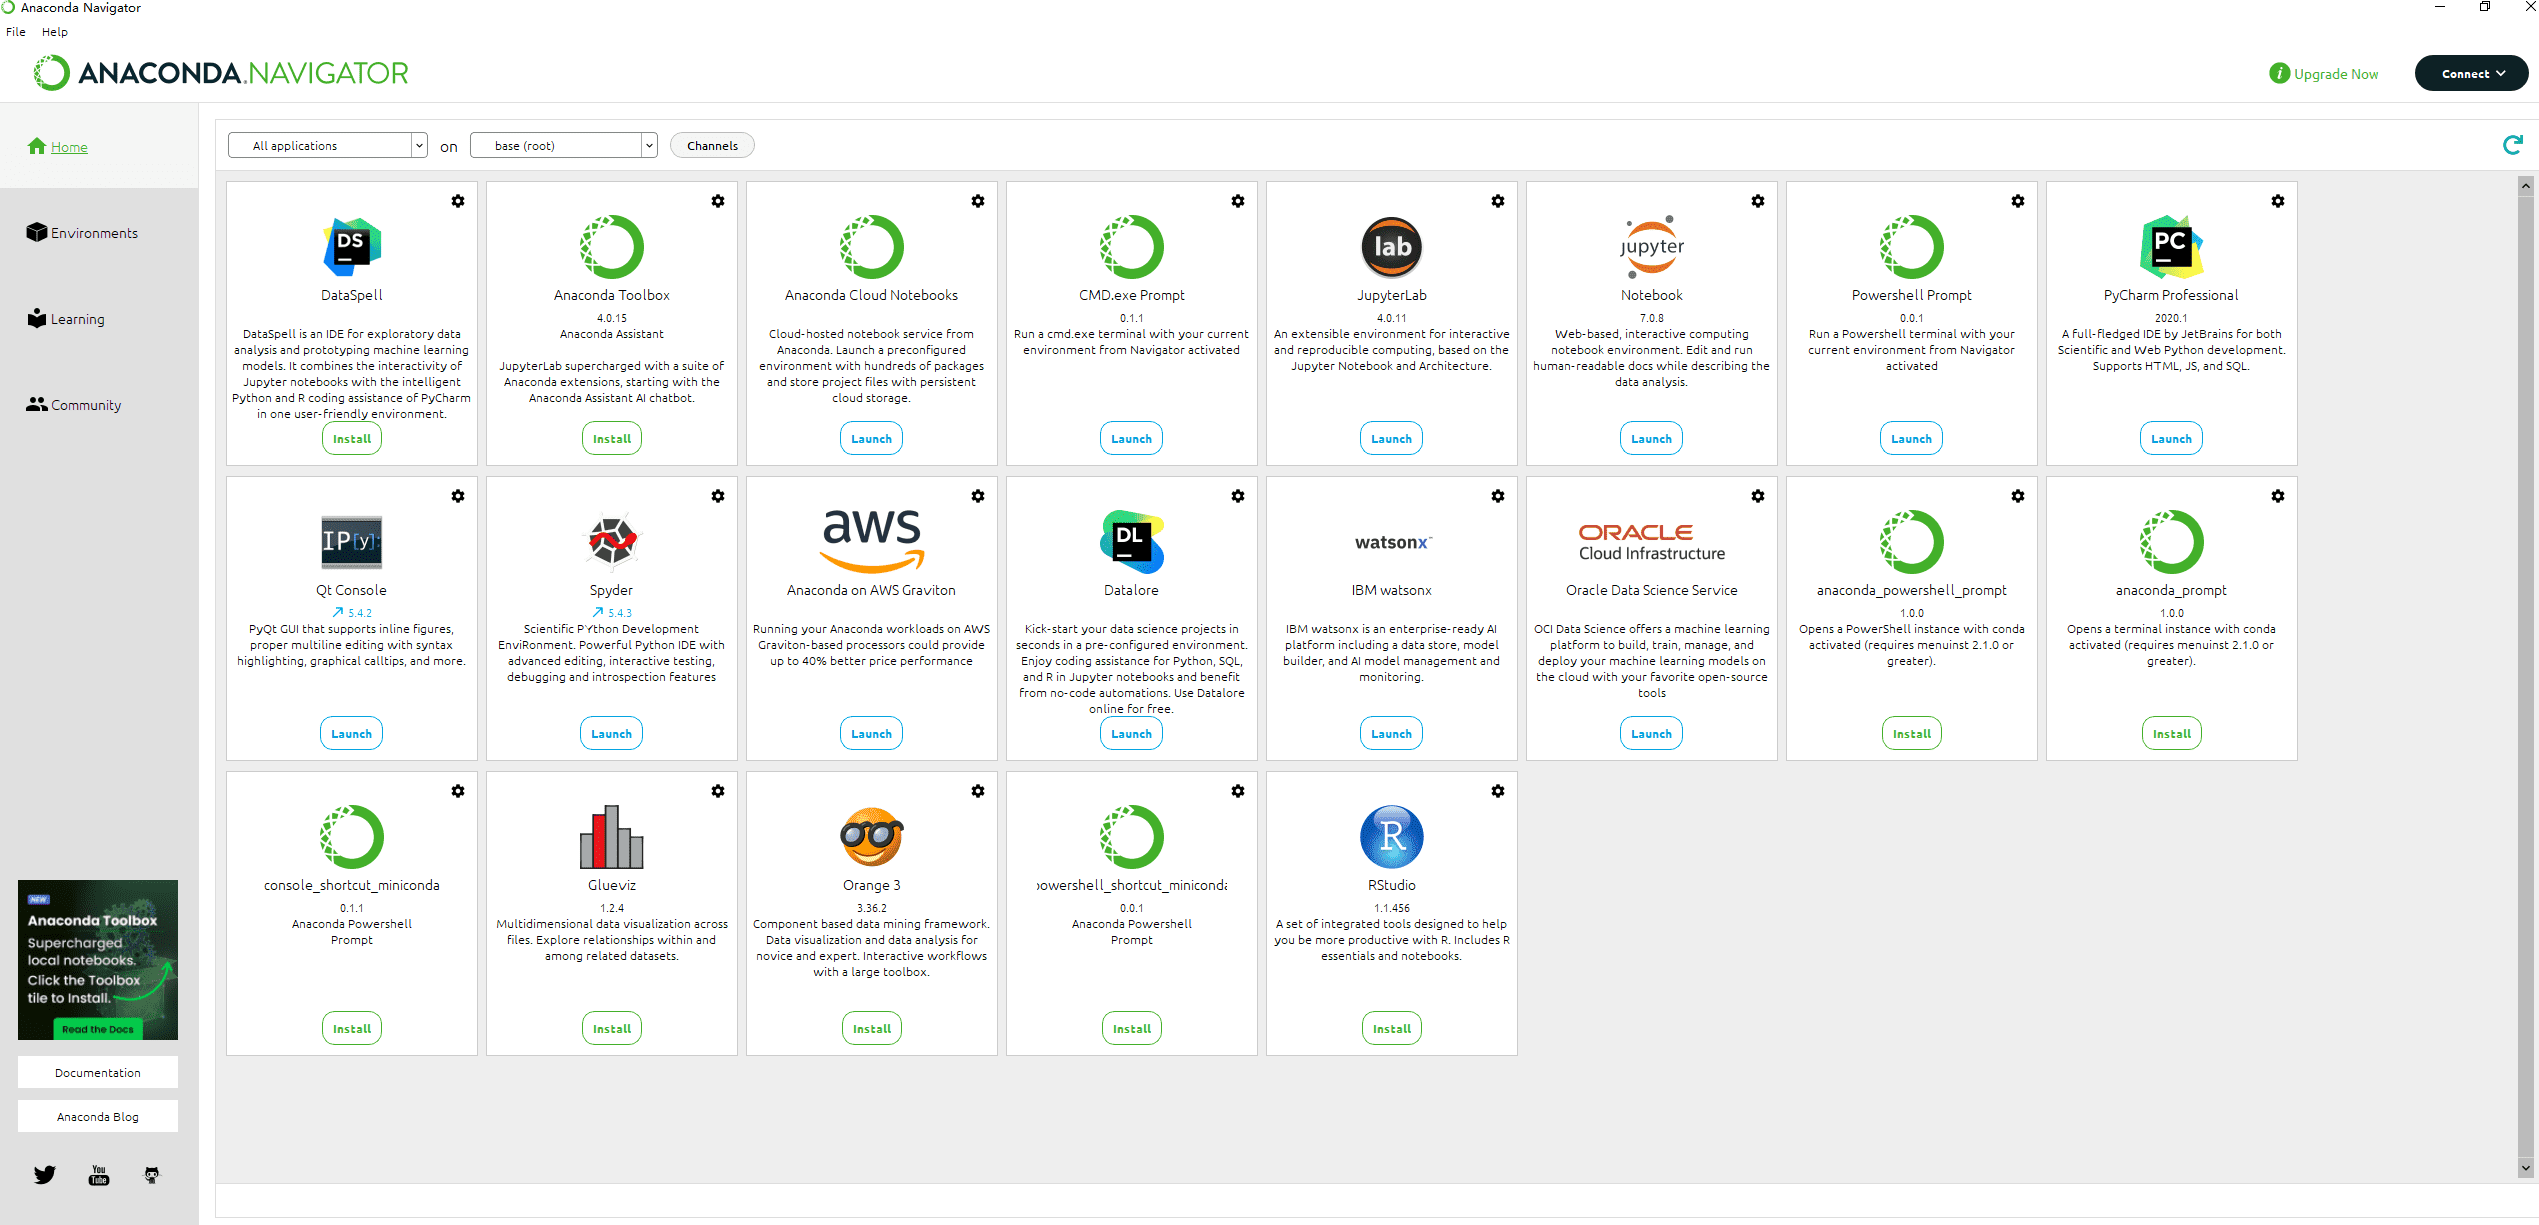Open the GitHub link icon

[x=152, y=1175]
